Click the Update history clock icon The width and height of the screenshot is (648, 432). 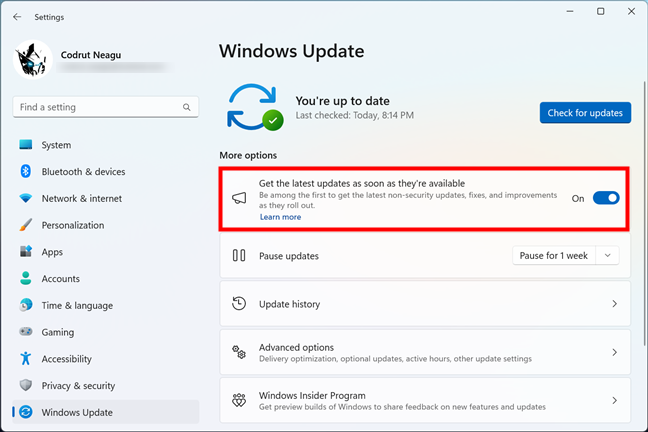(x=239, y=304)
